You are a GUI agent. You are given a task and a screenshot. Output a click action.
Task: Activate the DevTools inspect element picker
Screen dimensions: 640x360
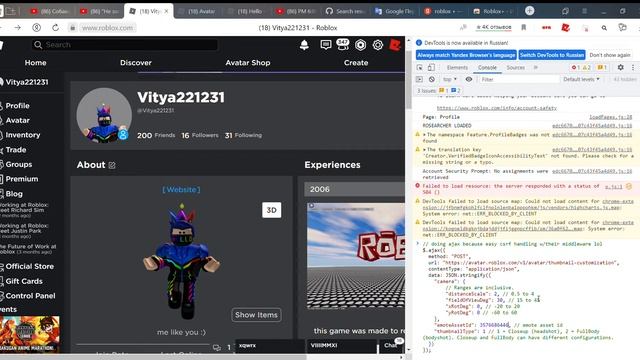[x=420, y=67]
